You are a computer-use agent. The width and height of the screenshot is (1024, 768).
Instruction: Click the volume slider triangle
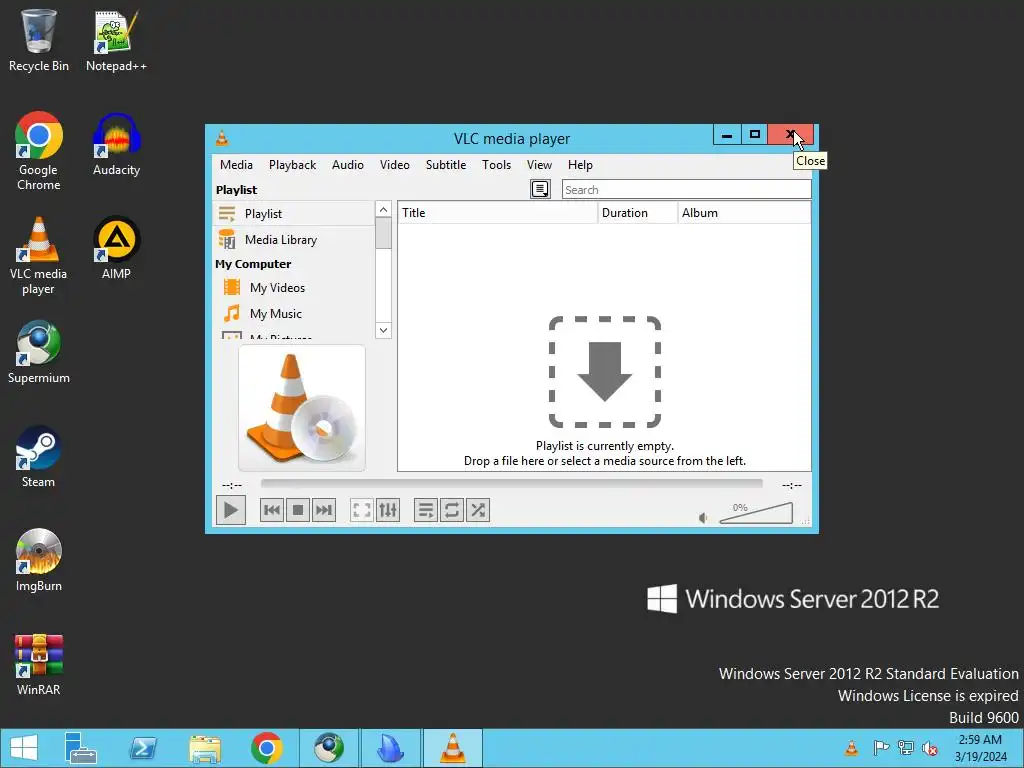click(756, 513)
